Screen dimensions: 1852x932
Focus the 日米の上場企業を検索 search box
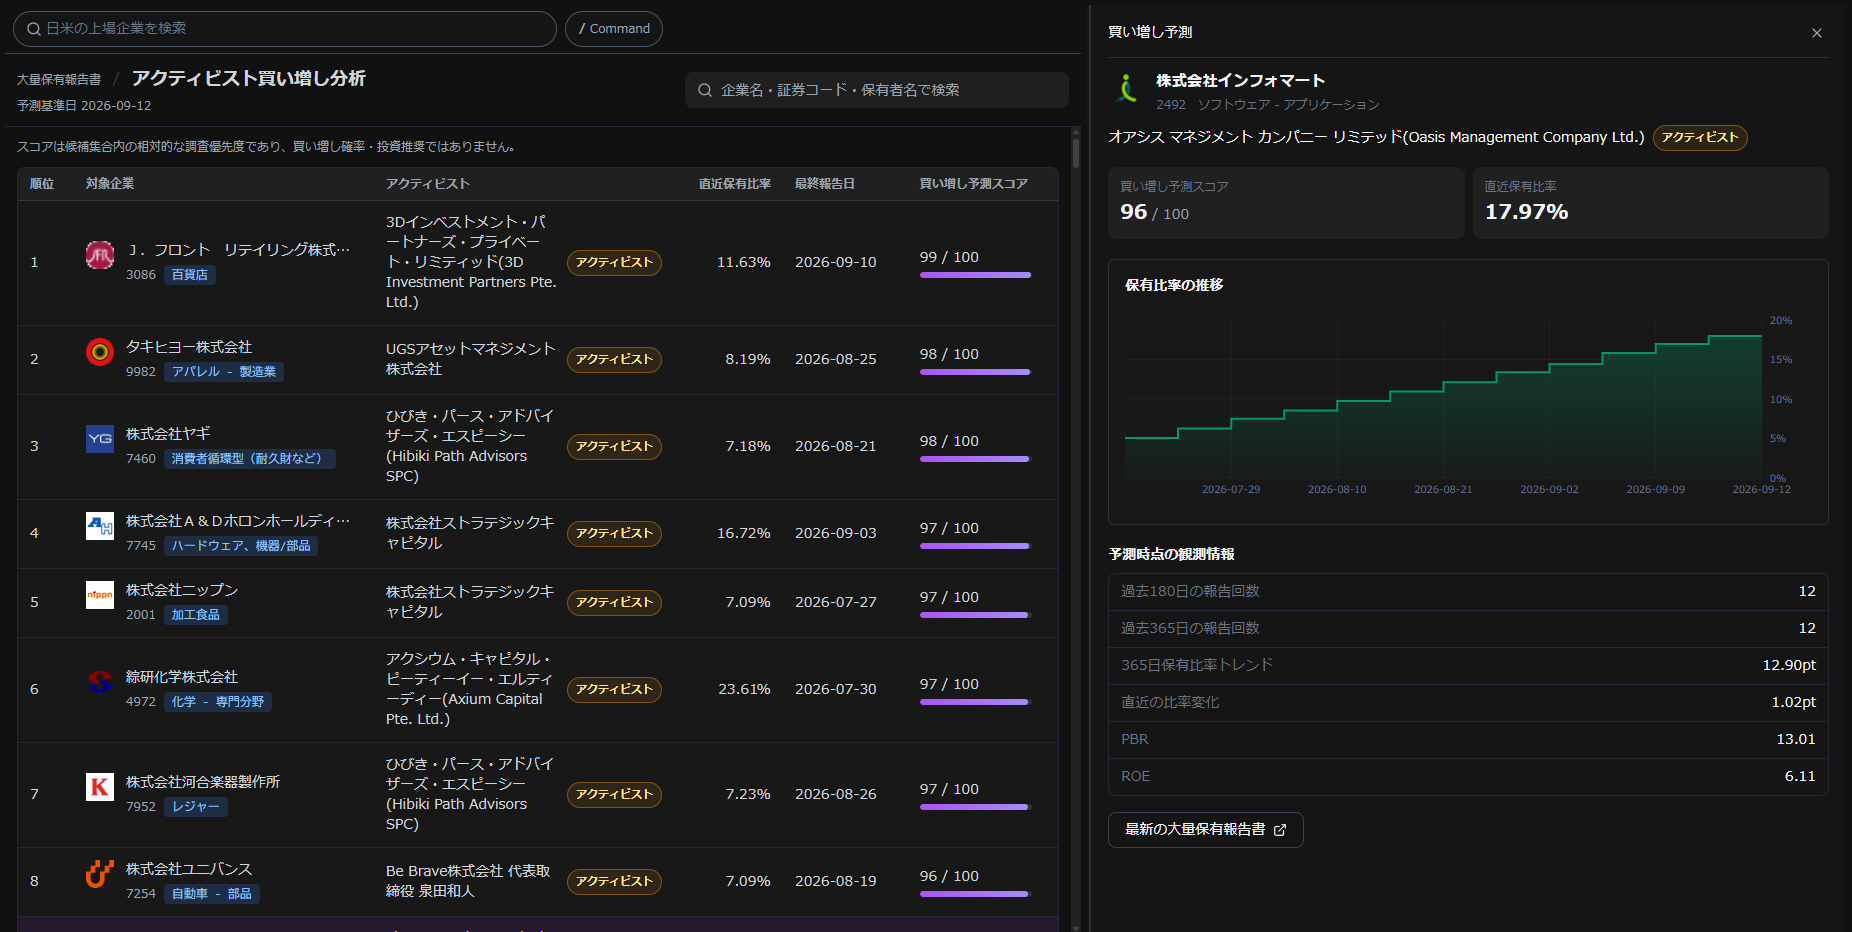(x=285, y=29)
